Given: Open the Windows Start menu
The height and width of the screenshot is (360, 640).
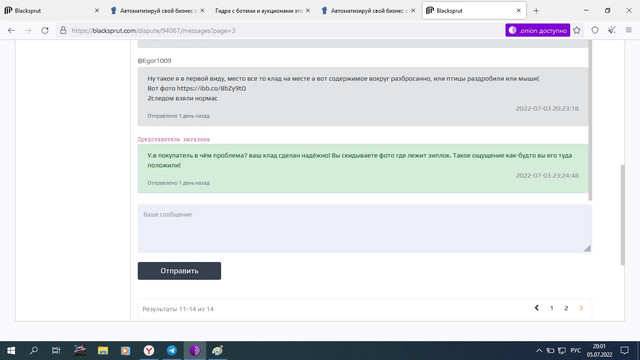Looking at the screenshot, I should click(11, 351).
